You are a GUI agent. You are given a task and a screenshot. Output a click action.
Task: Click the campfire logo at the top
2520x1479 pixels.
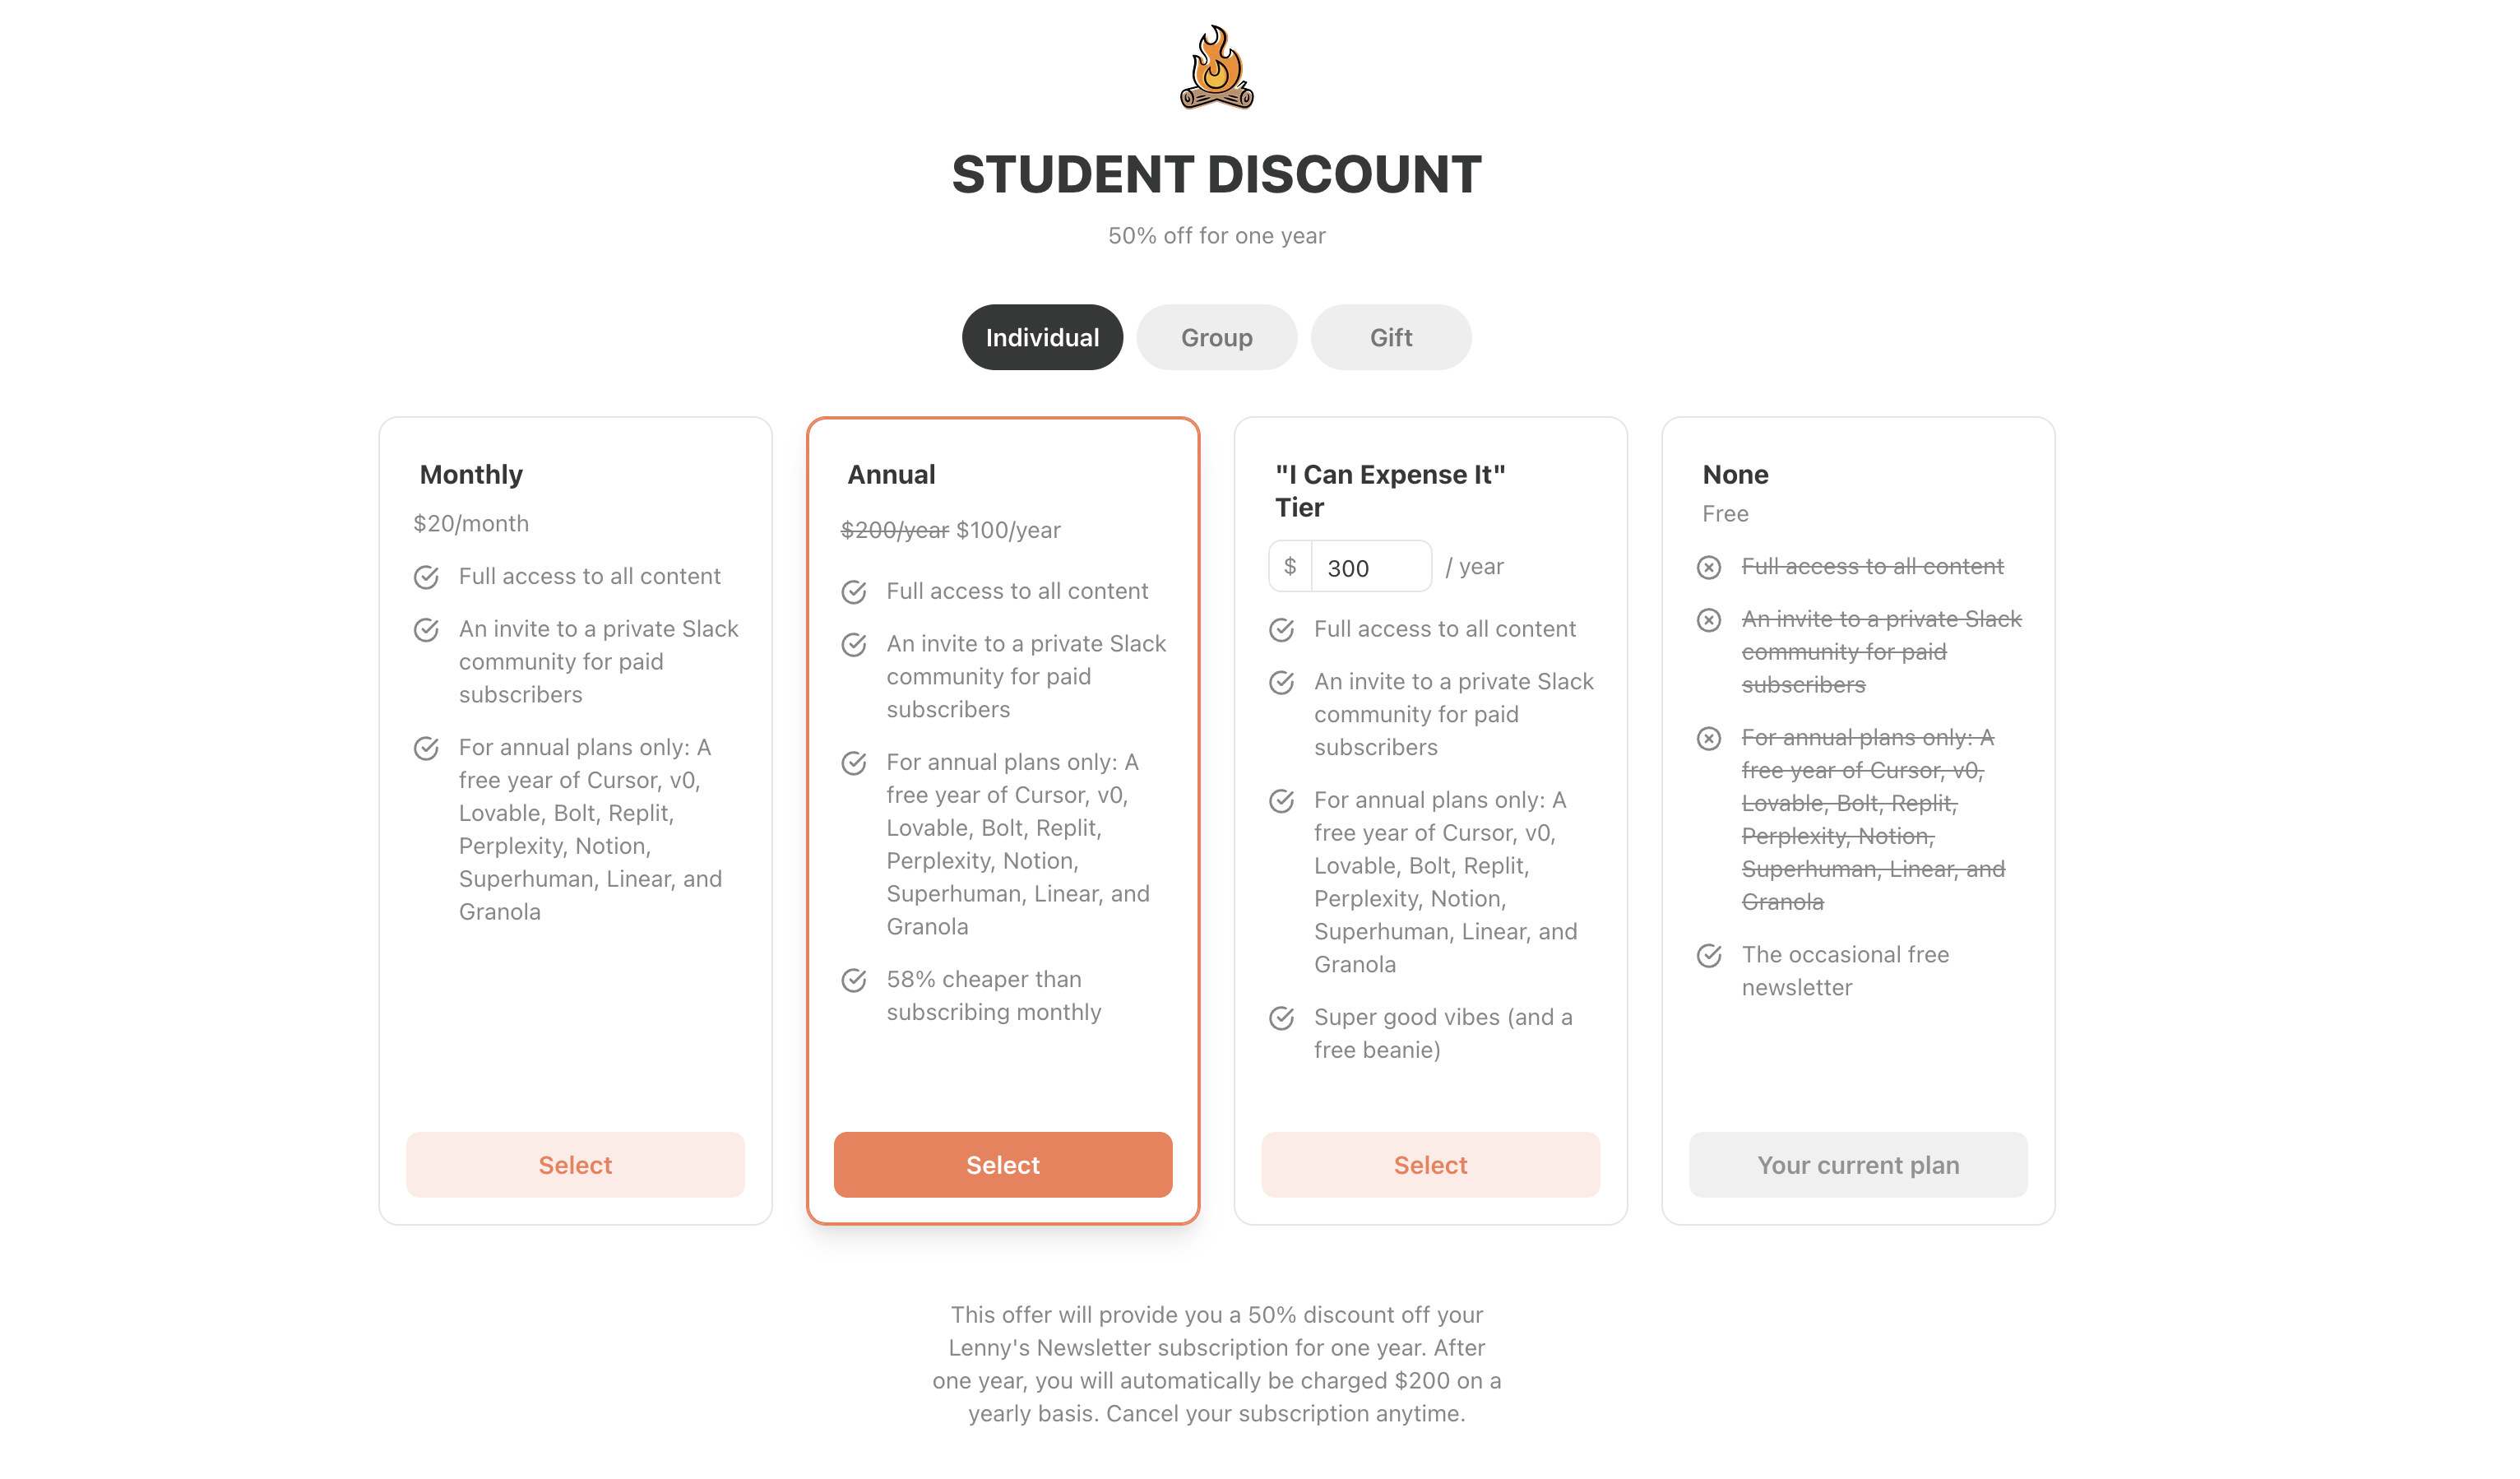(x=1216, y=67)
